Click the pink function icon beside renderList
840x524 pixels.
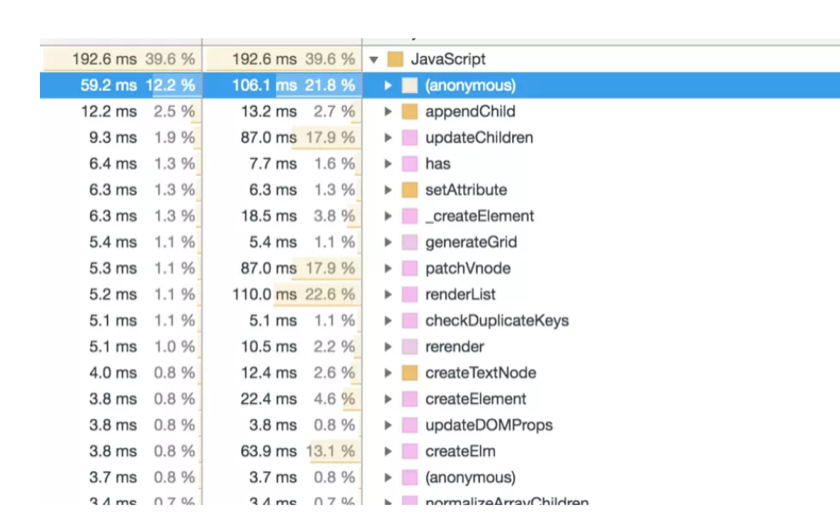[410, 295]
